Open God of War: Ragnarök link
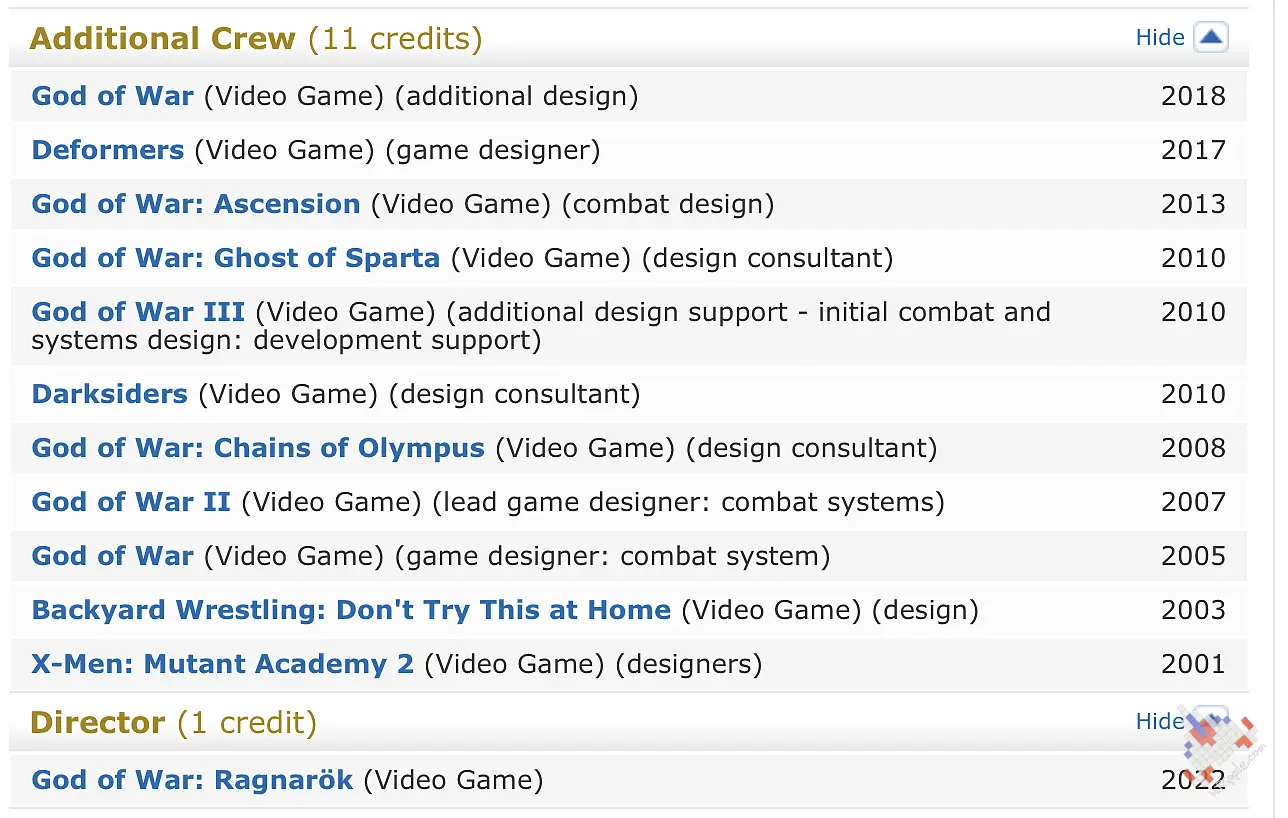This screenshot has height=818, width=1288. coord(192,780)
